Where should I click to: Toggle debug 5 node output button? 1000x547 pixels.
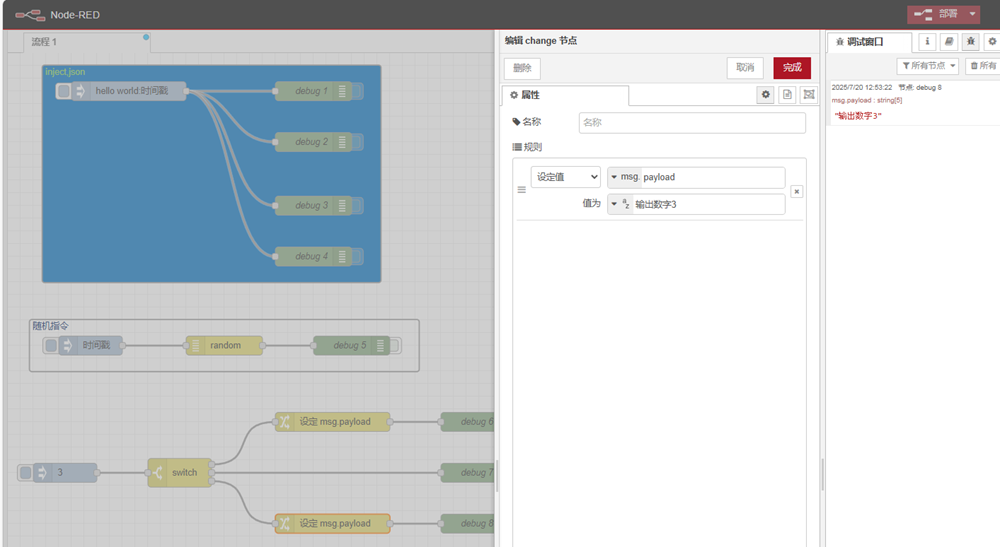point(395,346)
